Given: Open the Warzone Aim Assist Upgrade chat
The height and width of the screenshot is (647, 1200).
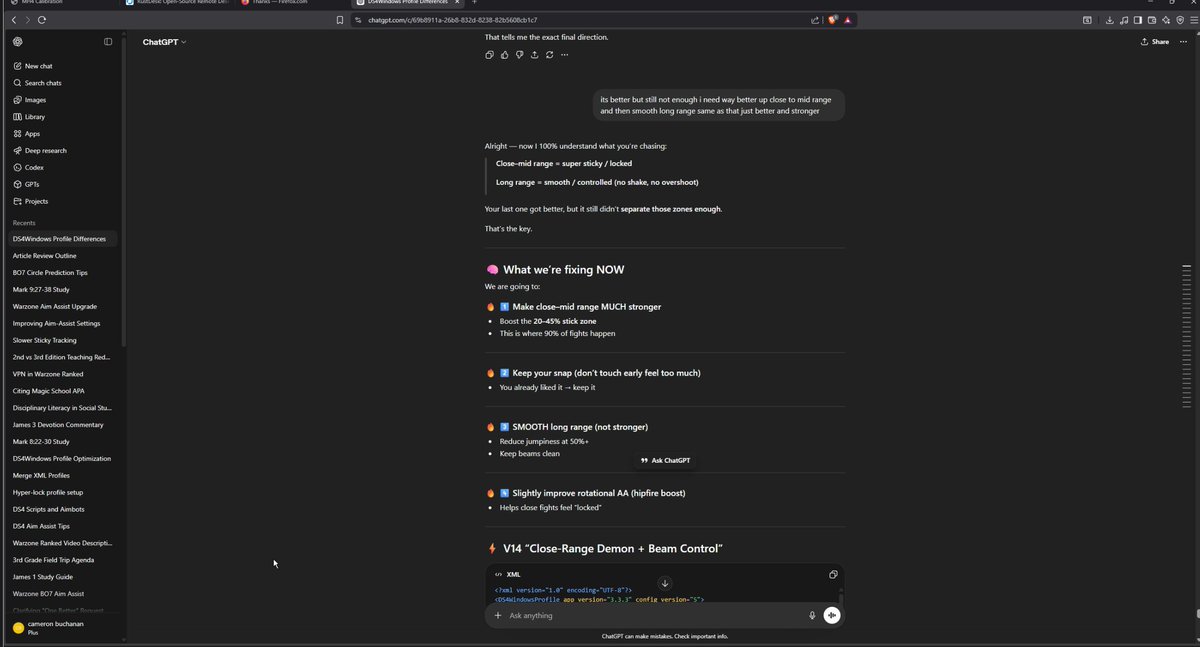Looking at the screenshot, I should (x=61, y=307).
